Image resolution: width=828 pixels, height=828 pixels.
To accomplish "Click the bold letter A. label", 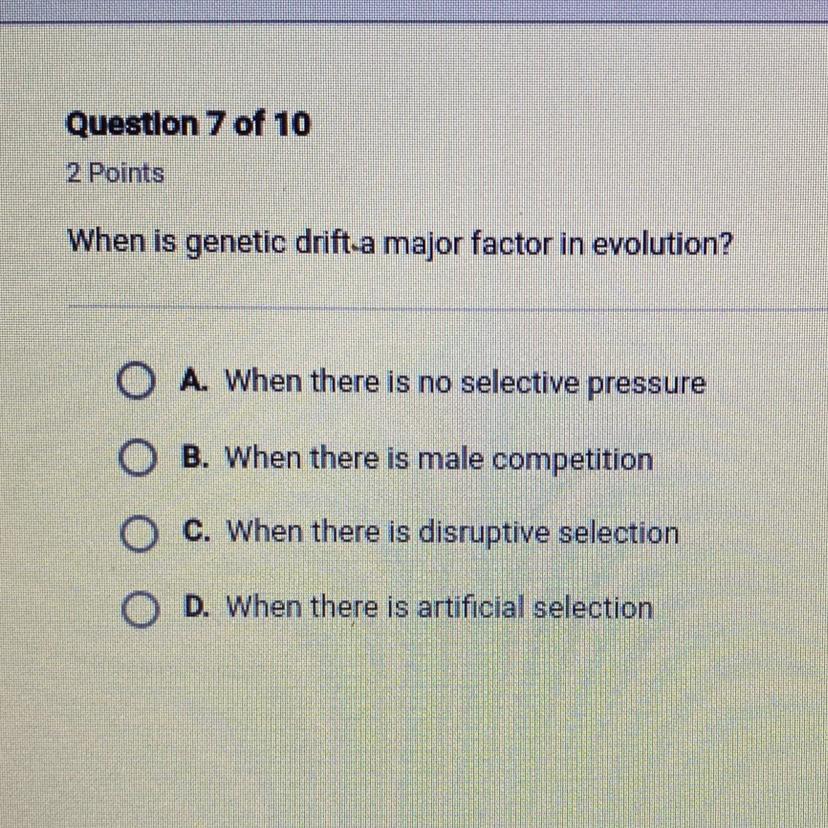I will (194, 380).
